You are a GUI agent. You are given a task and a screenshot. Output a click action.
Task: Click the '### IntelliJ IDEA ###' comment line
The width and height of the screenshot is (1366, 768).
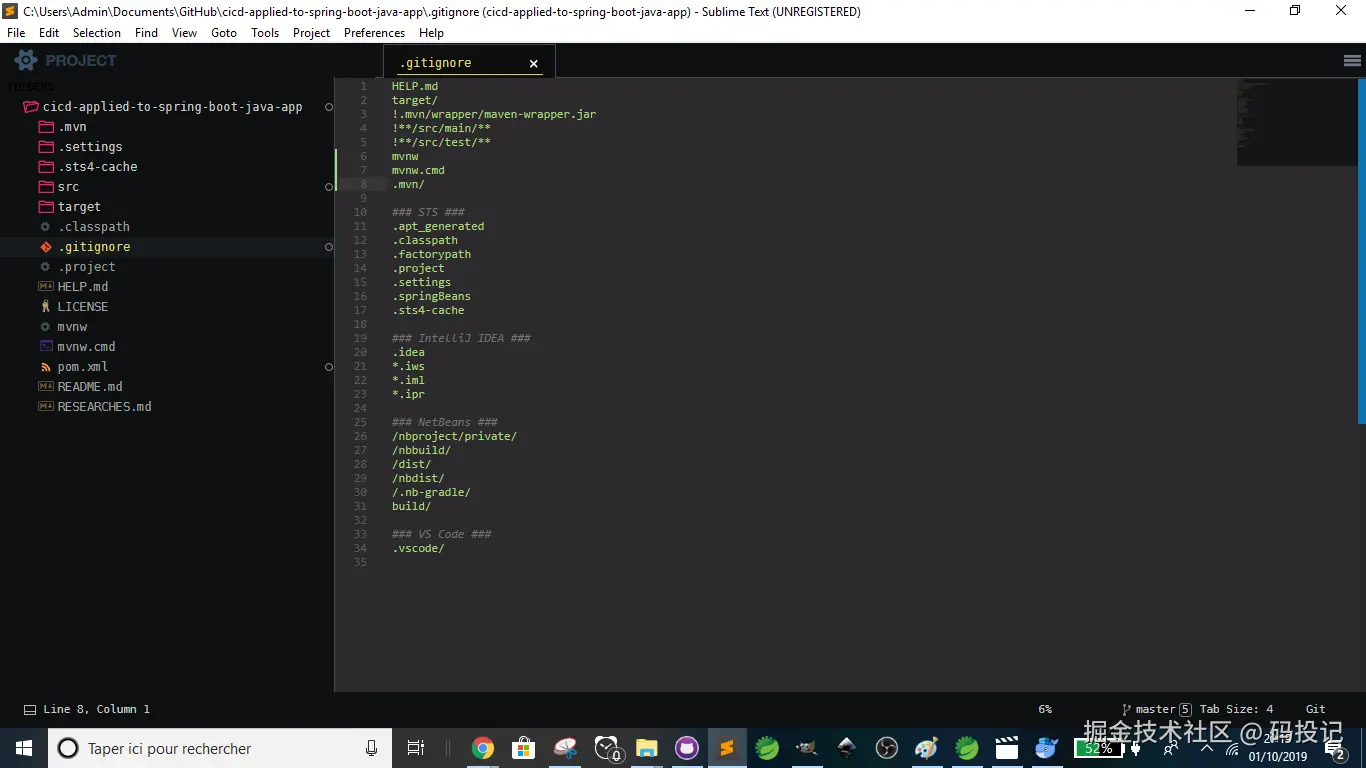pos(461,338)
